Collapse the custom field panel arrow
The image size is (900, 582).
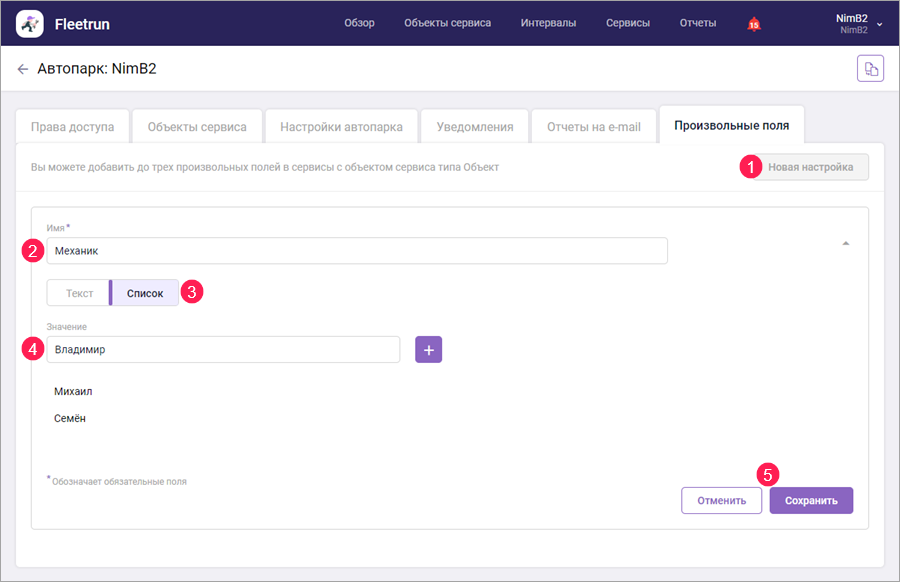click(845, 243)
